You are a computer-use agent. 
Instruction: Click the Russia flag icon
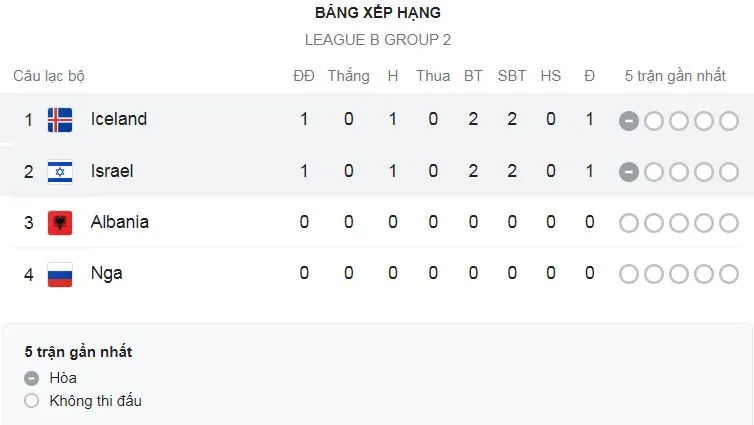coord(60,273)
